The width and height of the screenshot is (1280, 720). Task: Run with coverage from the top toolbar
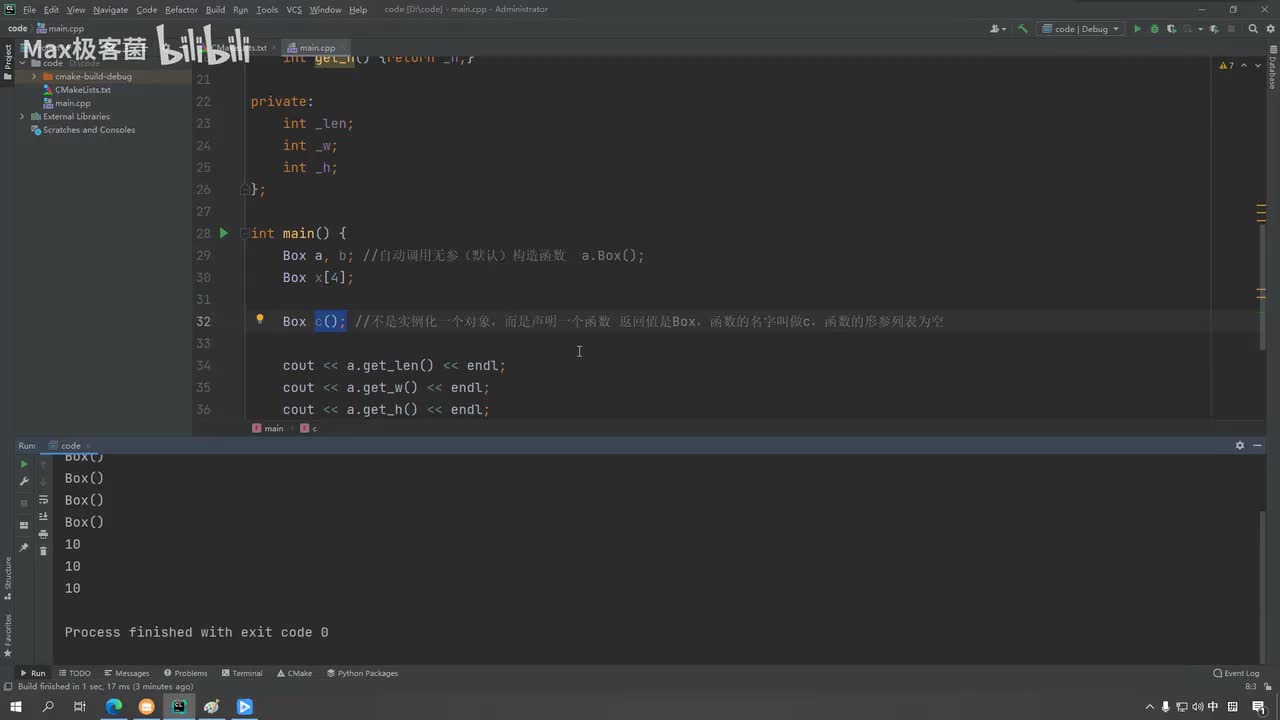(1171, 29)
